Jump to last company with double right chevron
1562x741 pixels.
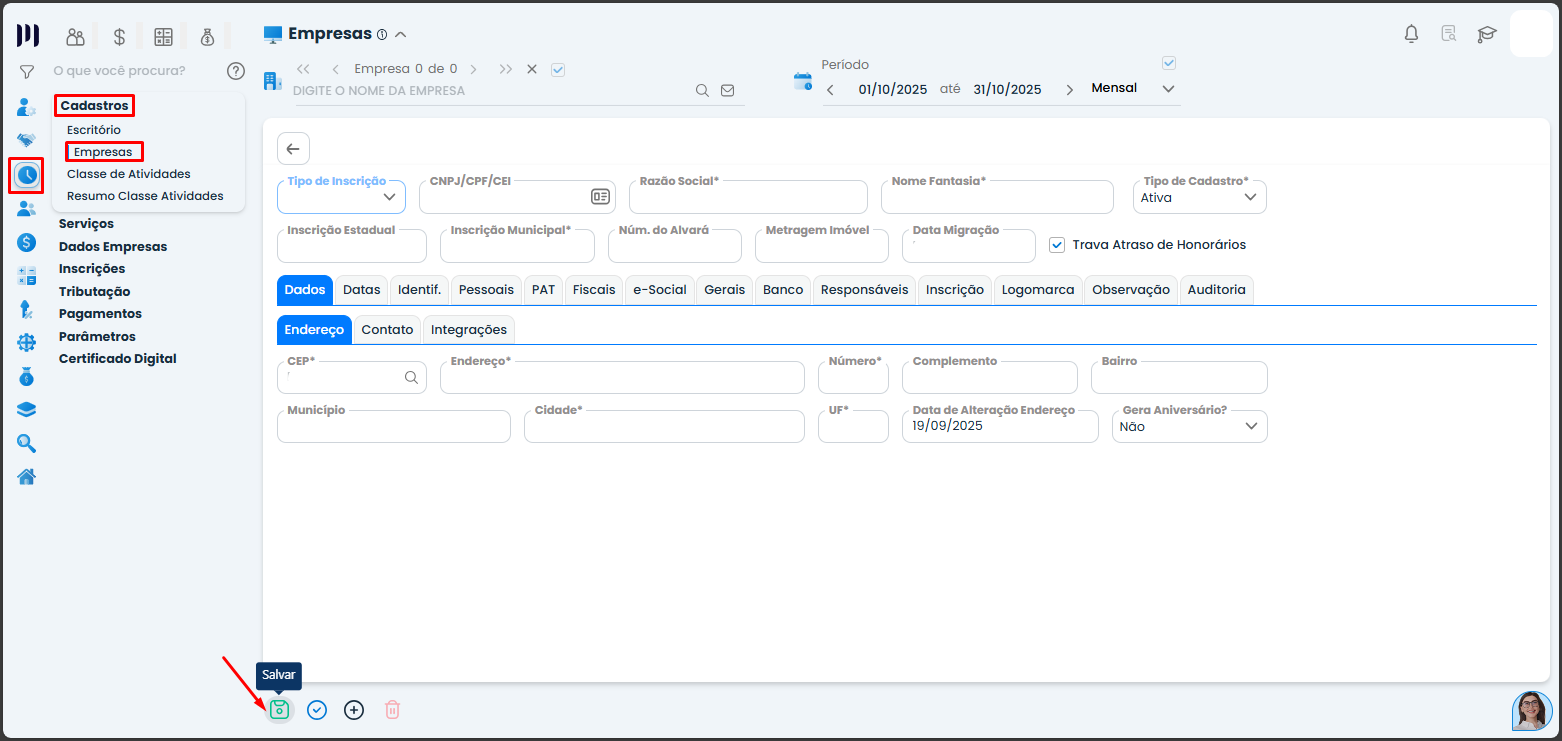coord(506,70)
